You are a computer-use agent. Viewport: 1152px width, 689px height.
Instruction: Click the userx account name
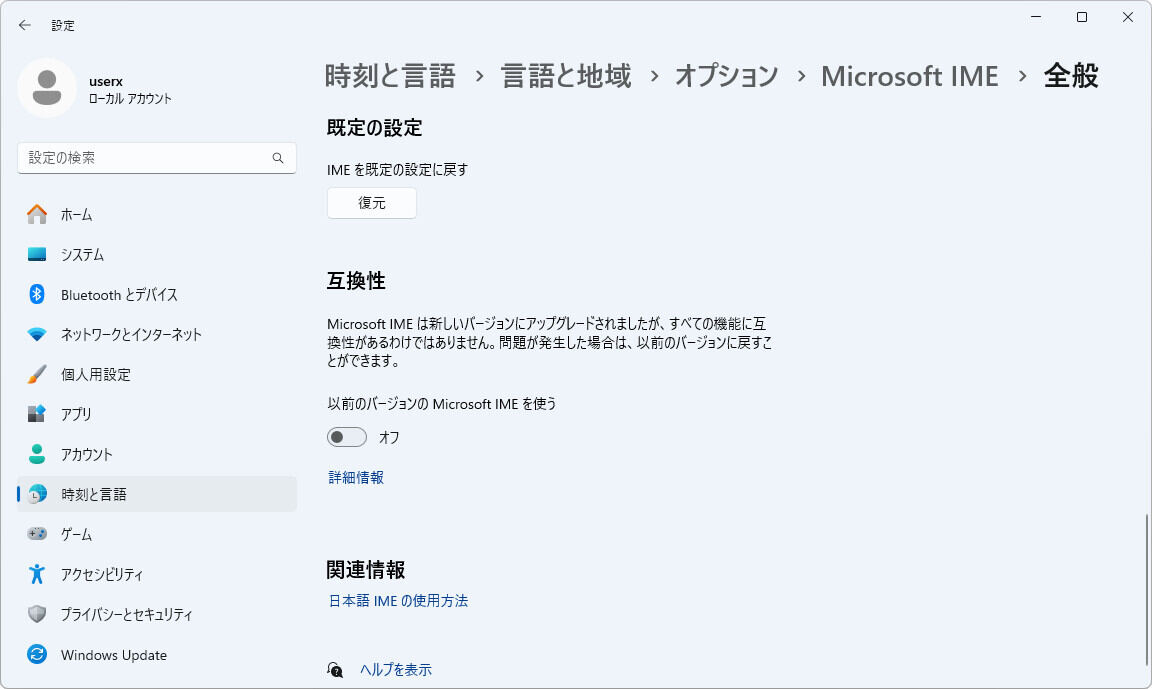point(106,81)
